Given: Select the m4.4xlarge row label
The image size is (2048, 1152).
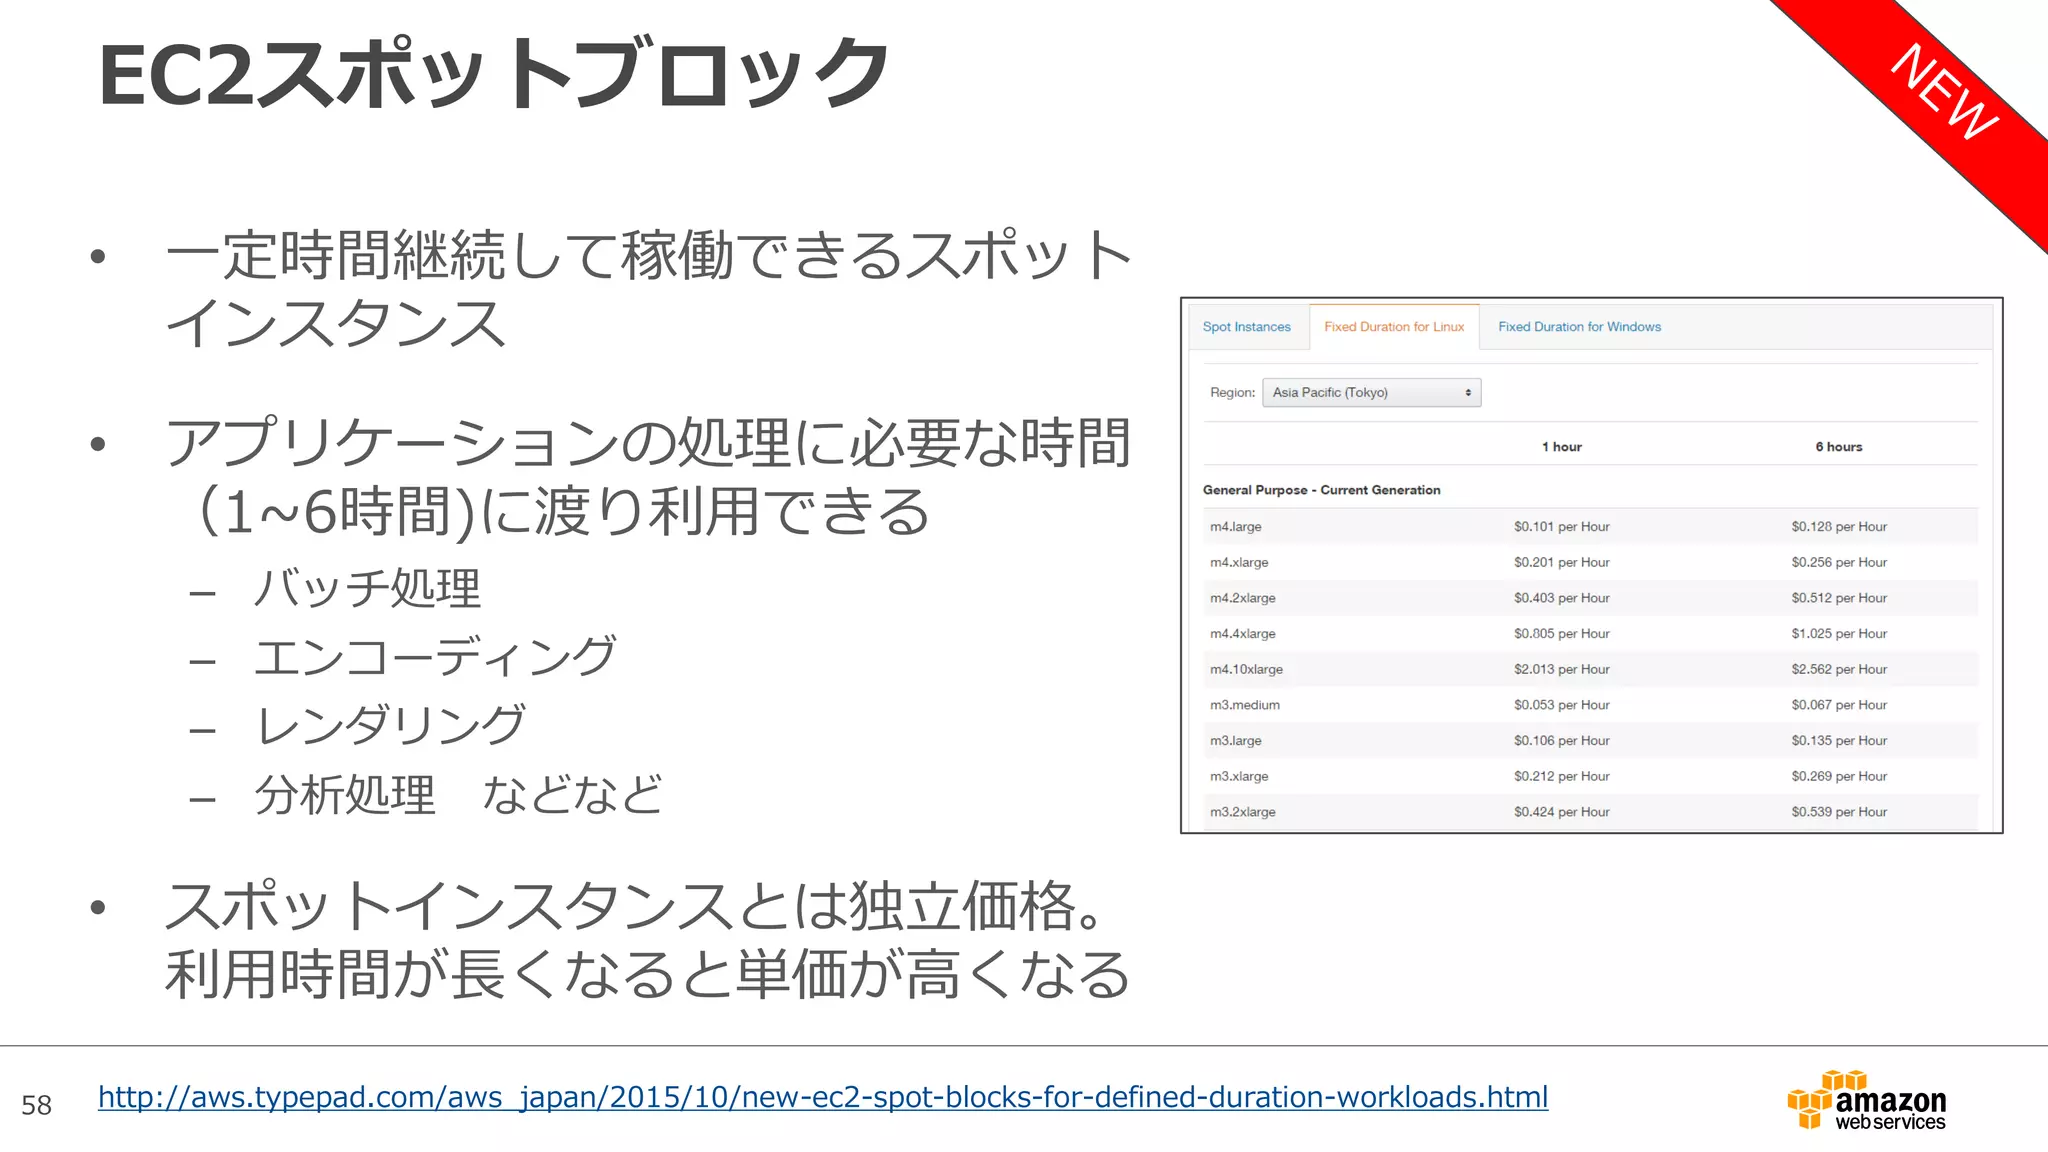Looking at the screenshot, I should 1242,634.
